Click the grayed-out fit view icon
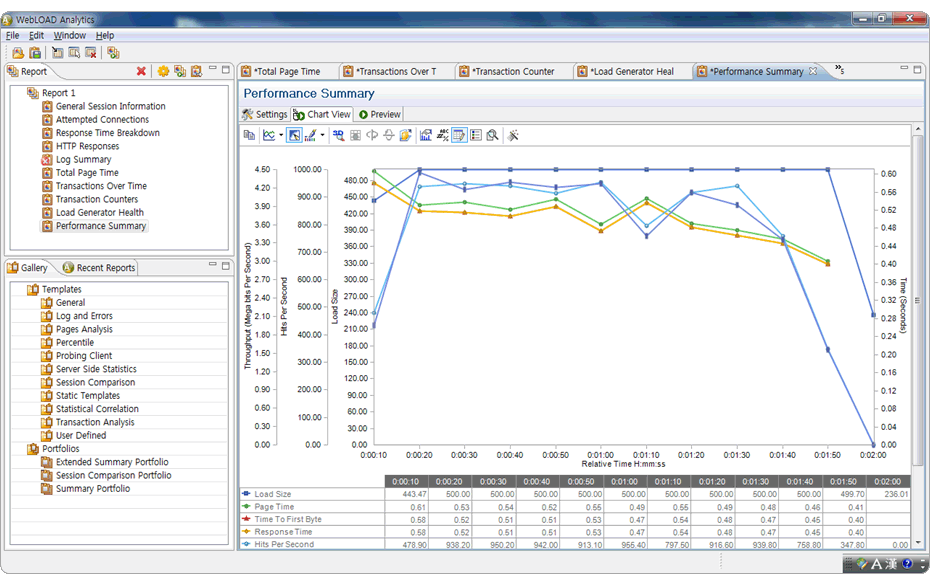 [355, 135]
